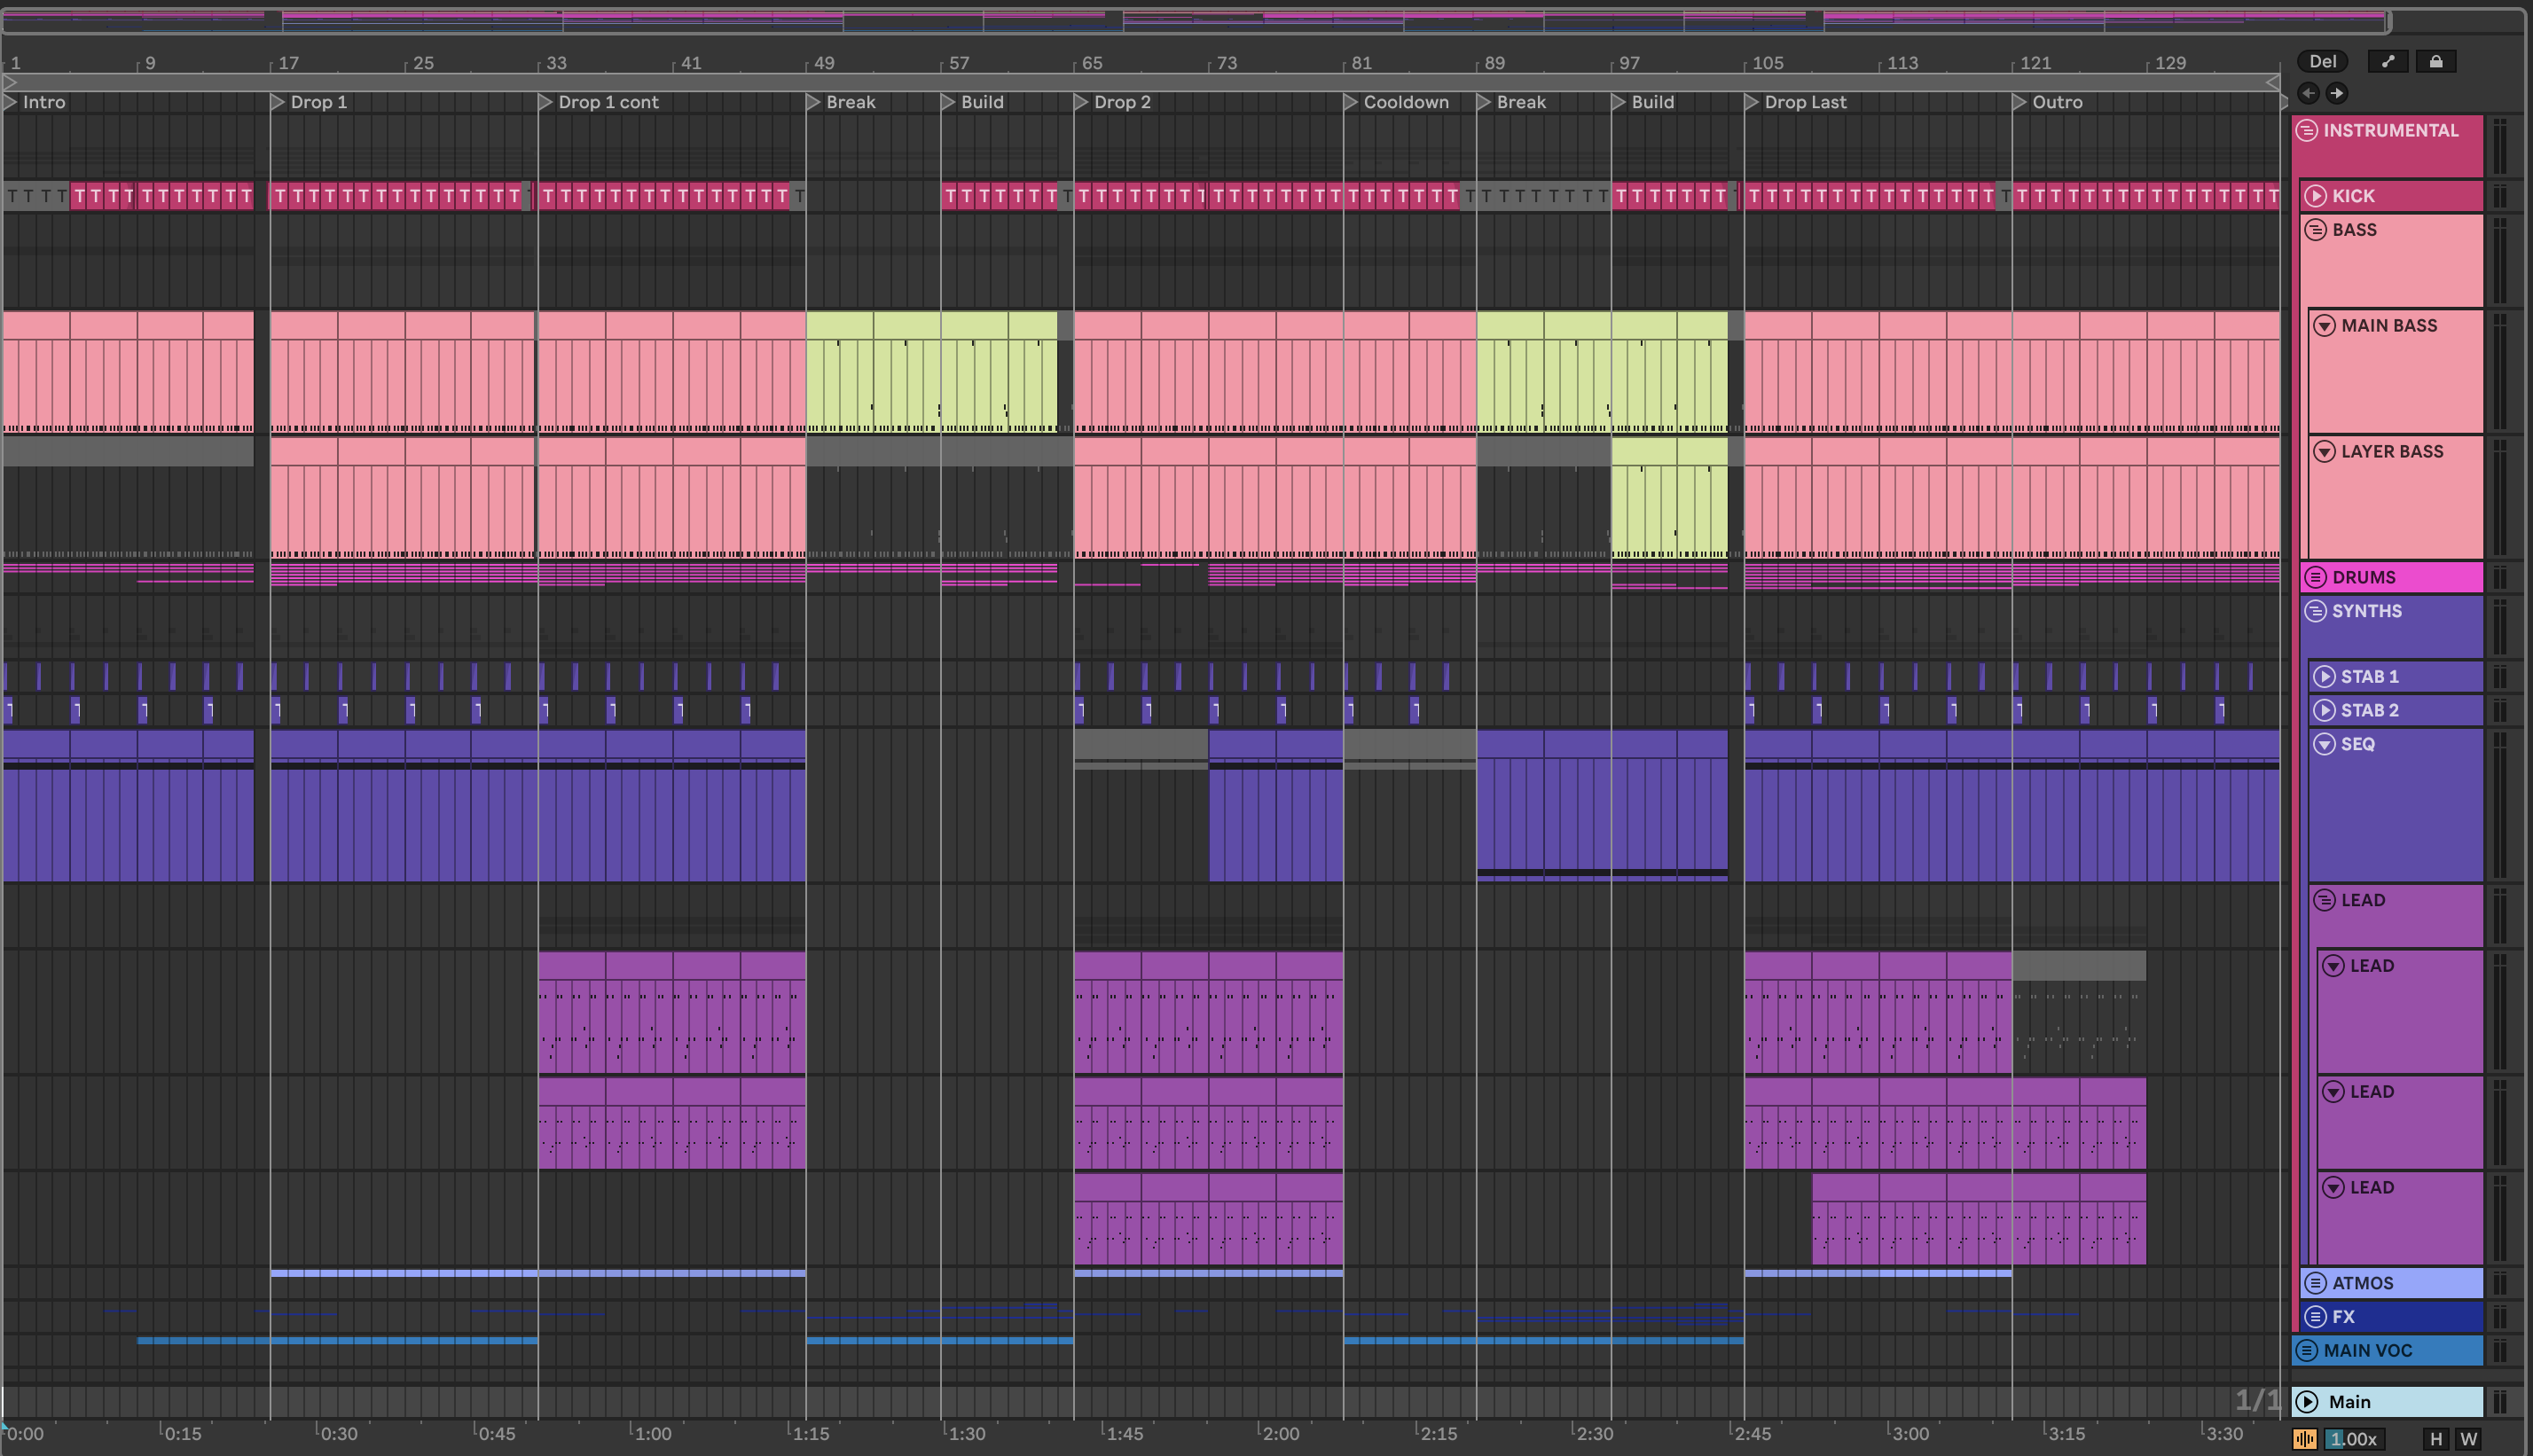Click the lock envelopes padlock icon
2533x1456 pixels.
(2436, 62)
